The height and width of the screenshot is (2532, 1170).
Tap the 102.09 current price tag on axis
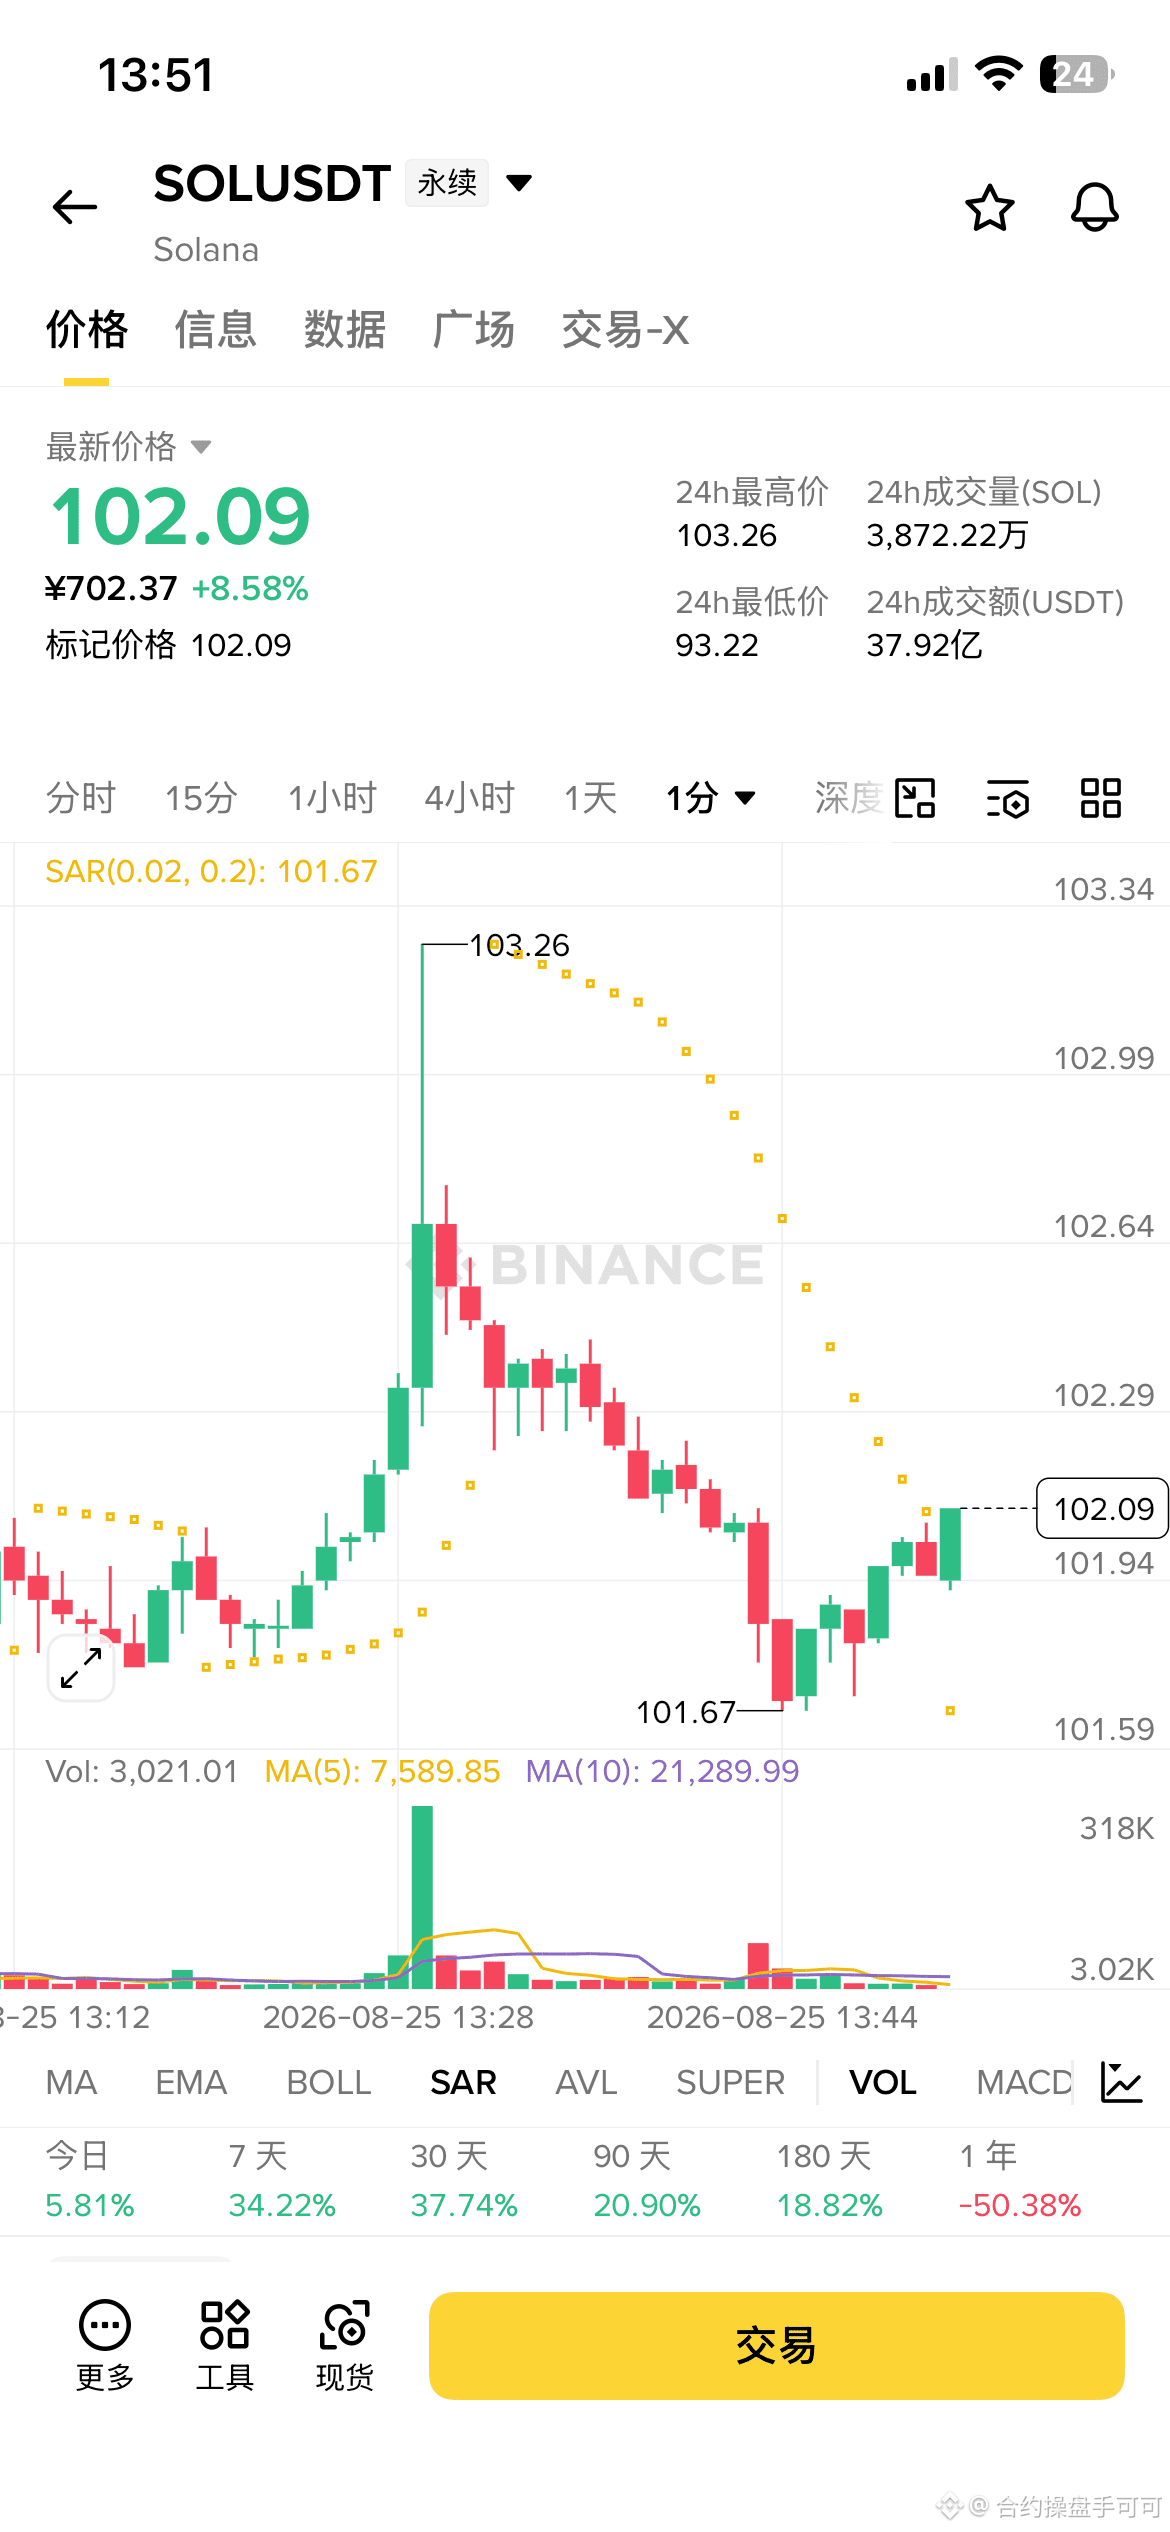pos(1103,1508)
